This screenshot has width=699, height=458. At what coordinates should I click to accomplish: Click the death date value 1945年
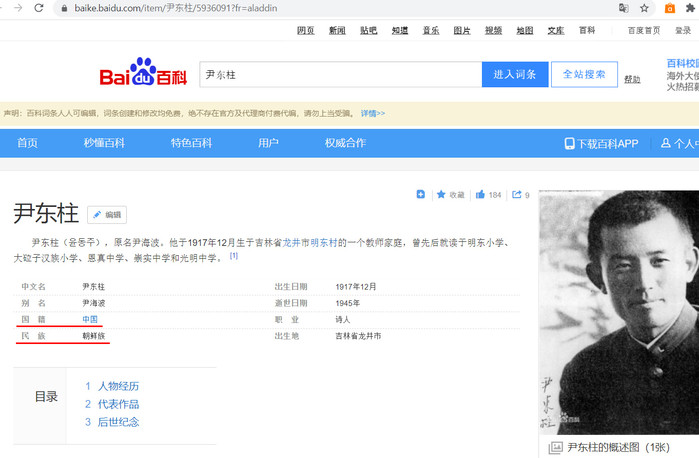click(x=348, y=303)
